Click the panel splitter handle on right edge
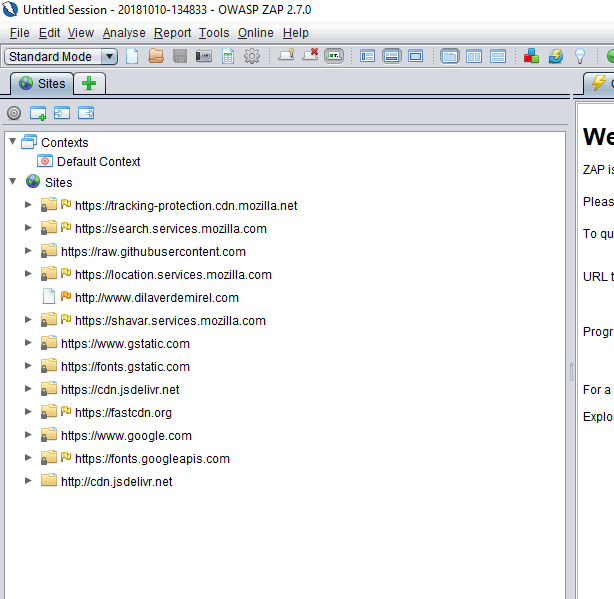The width and height of the screenshot is (614, 599). [571, 372]
